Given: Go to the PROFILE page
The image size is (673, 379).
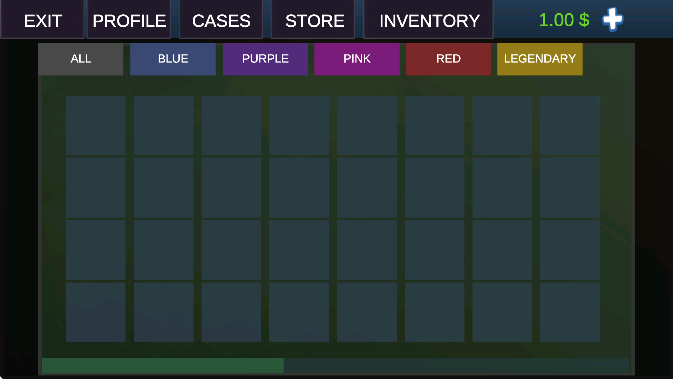Looking at the screenshot, I should (x=129, y=19).
